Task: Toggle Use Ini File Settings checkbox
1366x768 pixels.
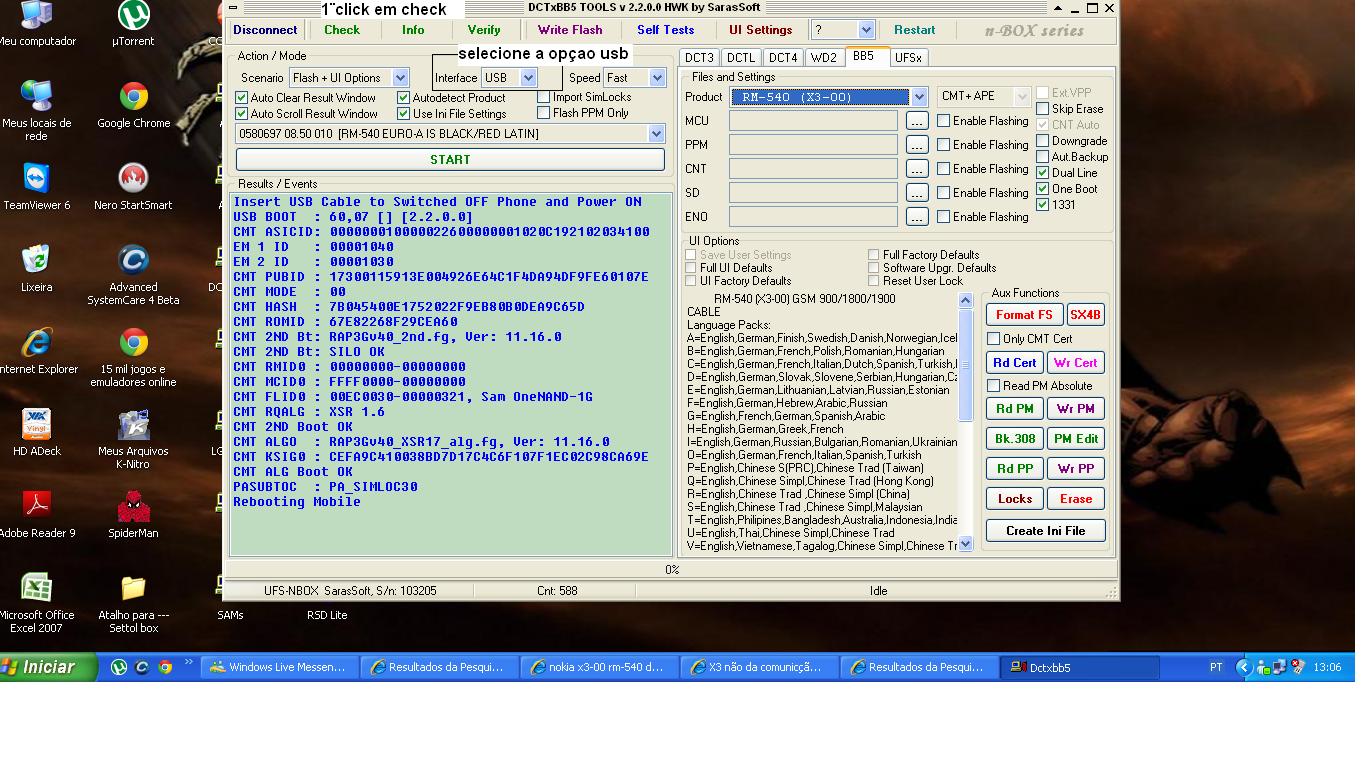Action: coord(403,114)
